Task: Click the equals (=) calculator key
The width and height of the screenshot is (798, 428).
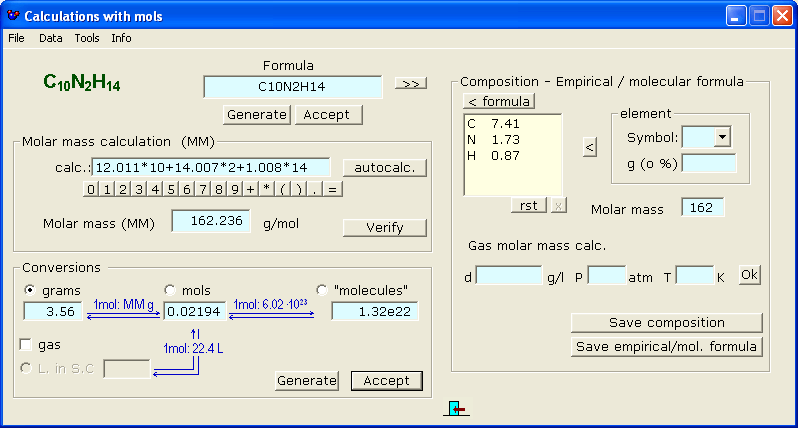Action: coord(332,189)
